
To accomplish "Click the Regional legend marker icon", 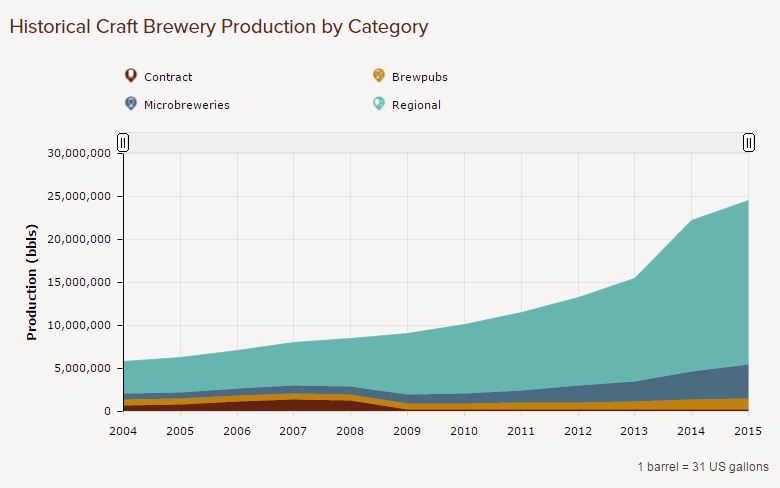I will [379, 103].
